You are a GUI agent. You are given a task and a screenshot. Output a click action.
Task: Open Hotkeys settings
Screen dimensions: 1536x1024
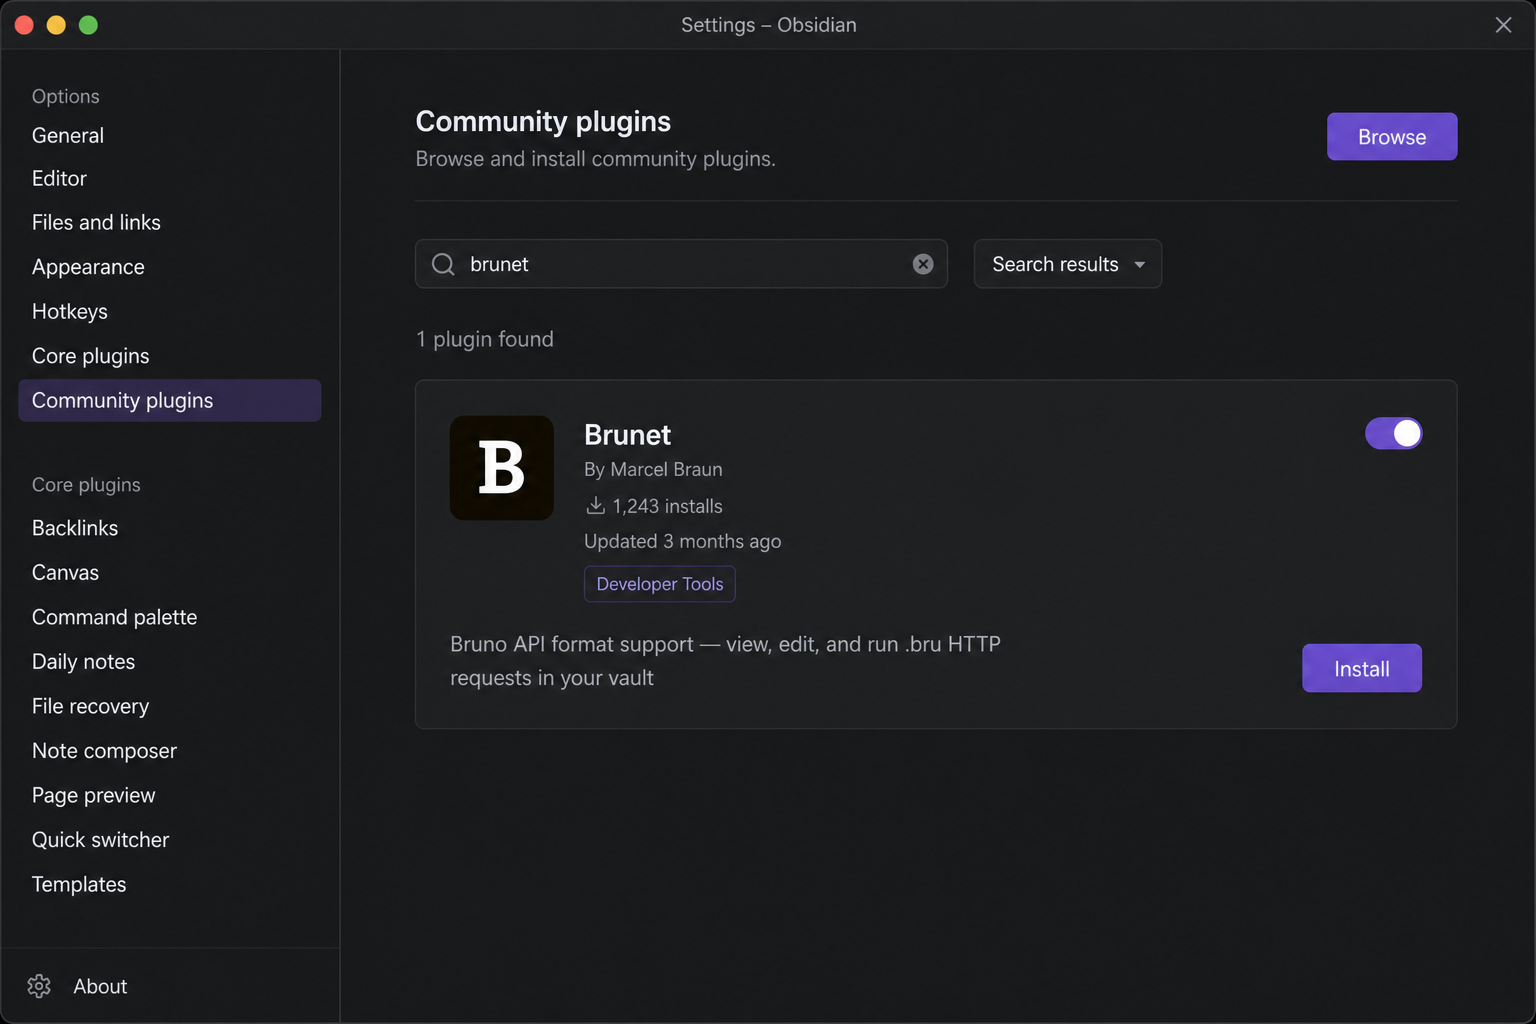pyautogui.click(x=70, y=311)
